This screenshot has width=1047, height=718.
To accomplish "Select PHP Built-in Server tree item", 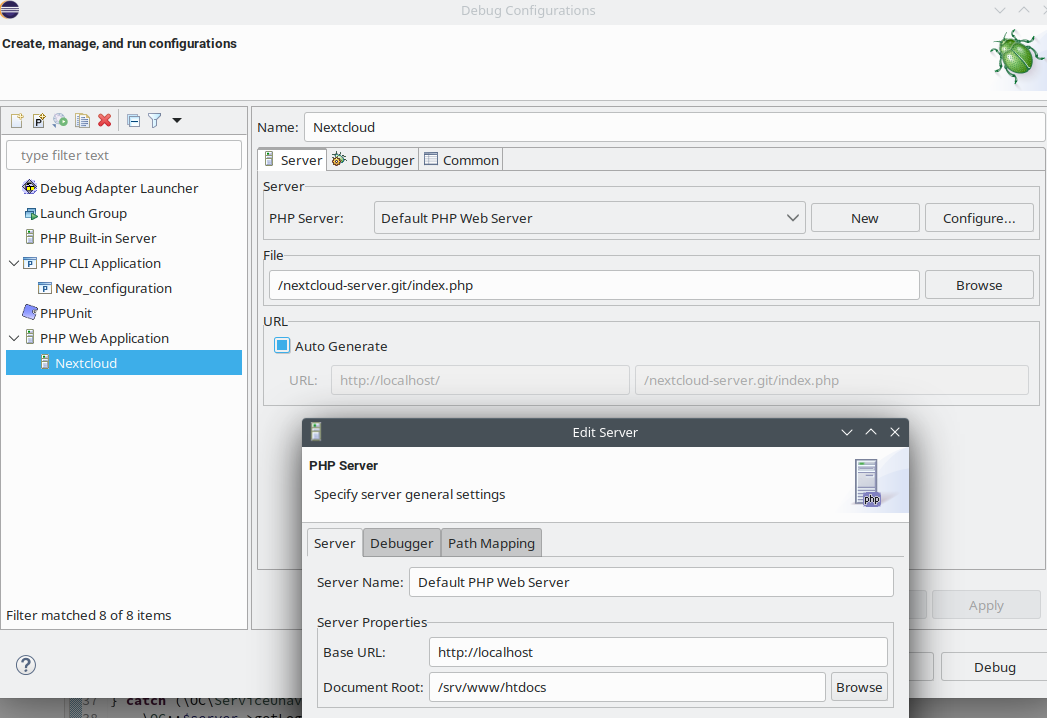I will pyautogui.click(x=98, y=238).
